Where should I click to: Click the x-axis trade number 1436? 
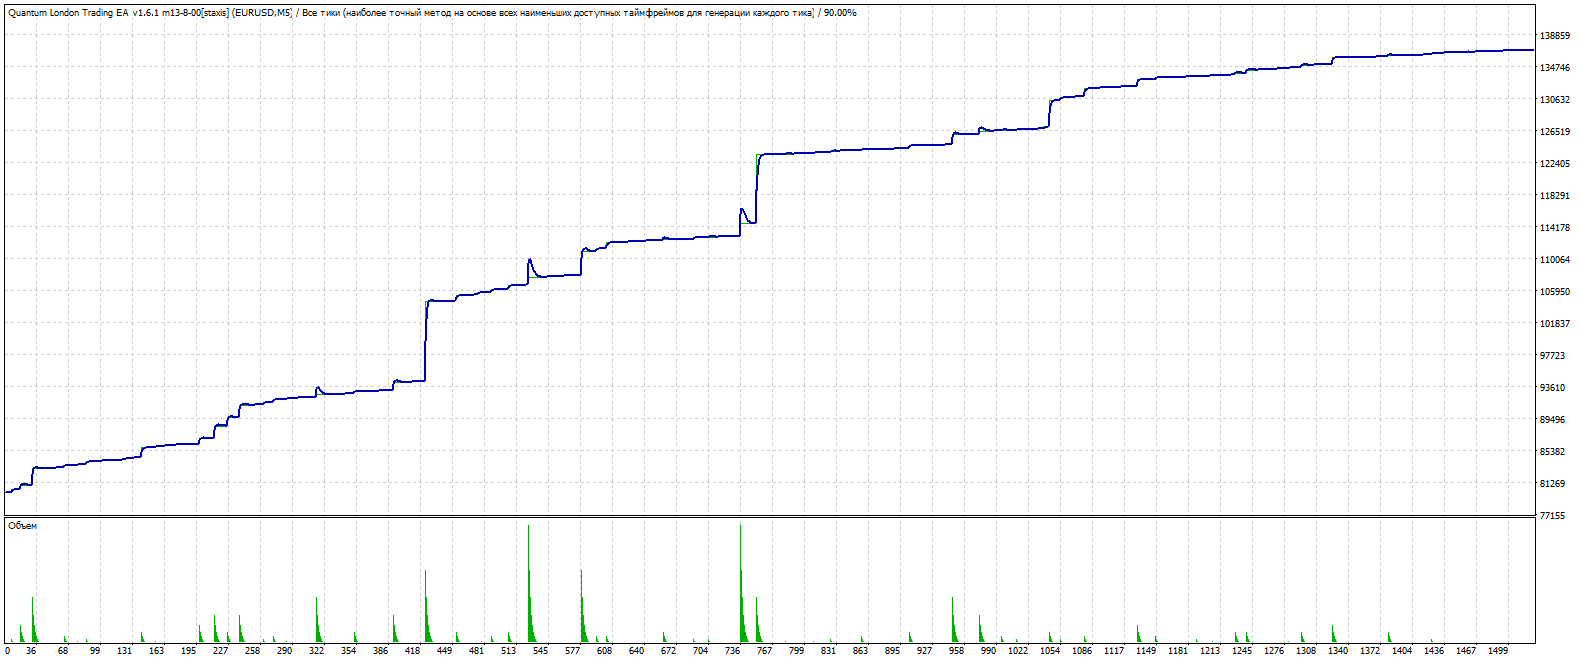click(x=1434, y=651)
